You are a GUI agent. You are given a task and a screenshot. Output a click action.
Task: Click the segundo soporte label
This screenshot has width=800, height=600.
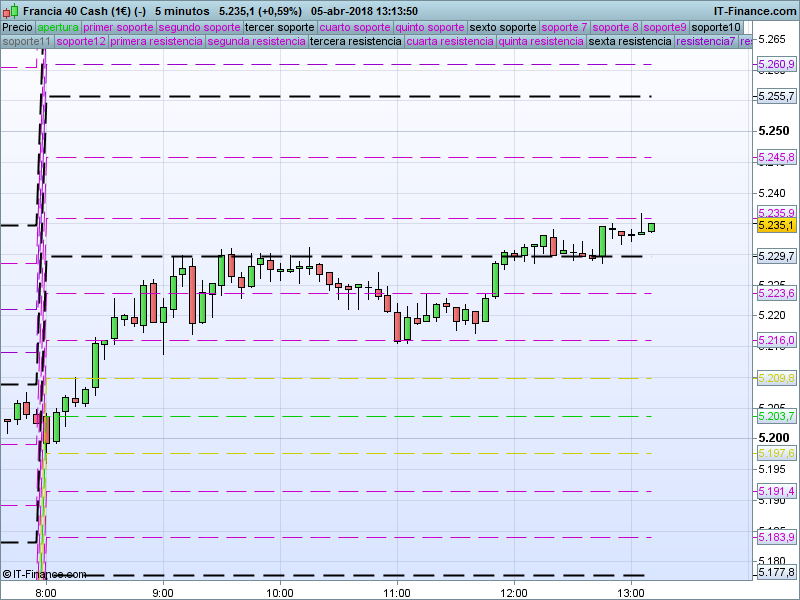[x=199, y=28]
